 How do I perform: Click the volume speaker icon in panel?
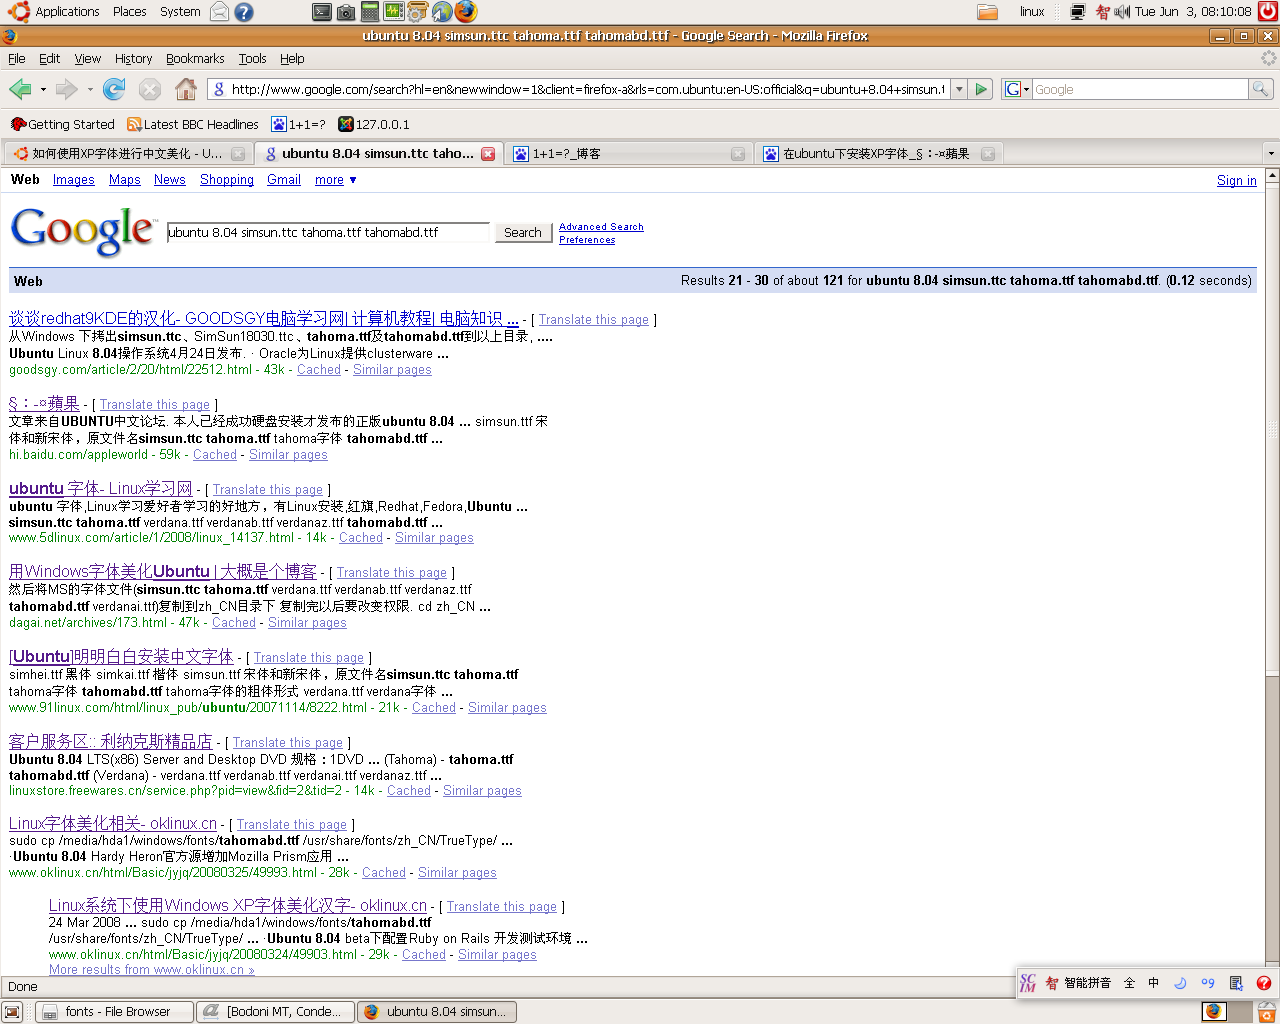(x=1122, y=12)
